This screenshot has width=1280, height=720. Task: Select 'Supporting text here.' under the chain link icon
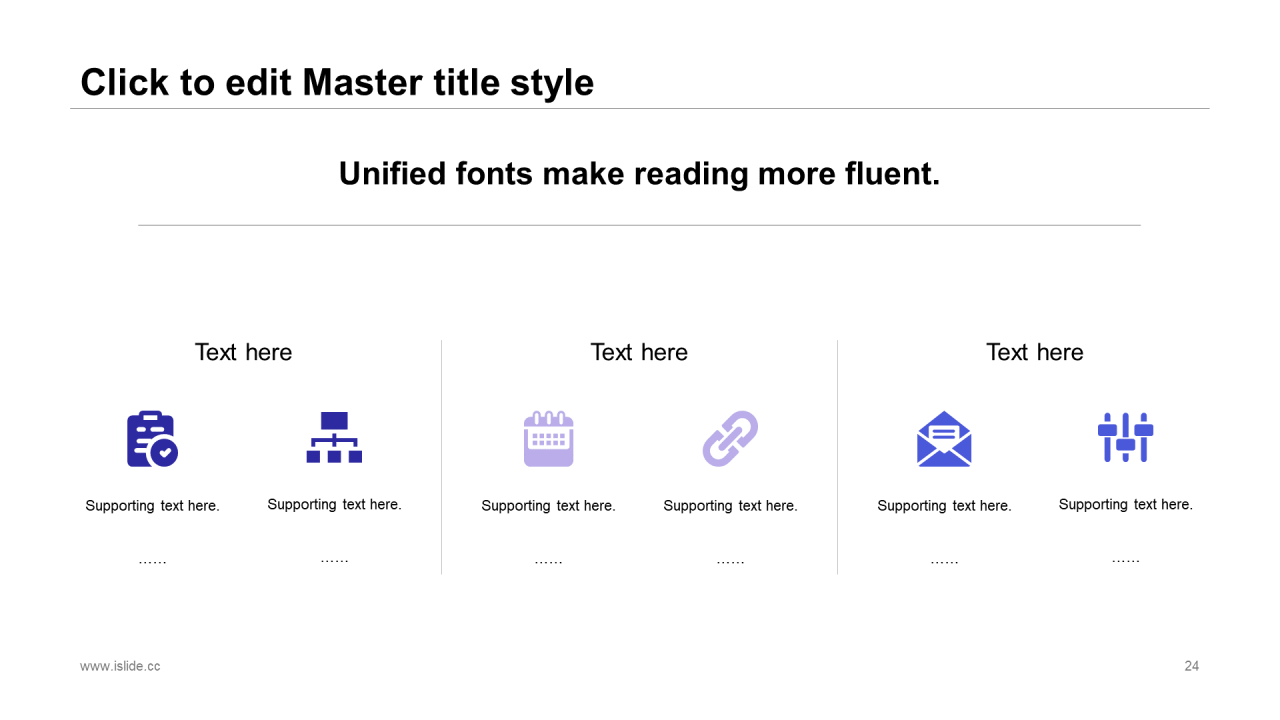point(730,506)
